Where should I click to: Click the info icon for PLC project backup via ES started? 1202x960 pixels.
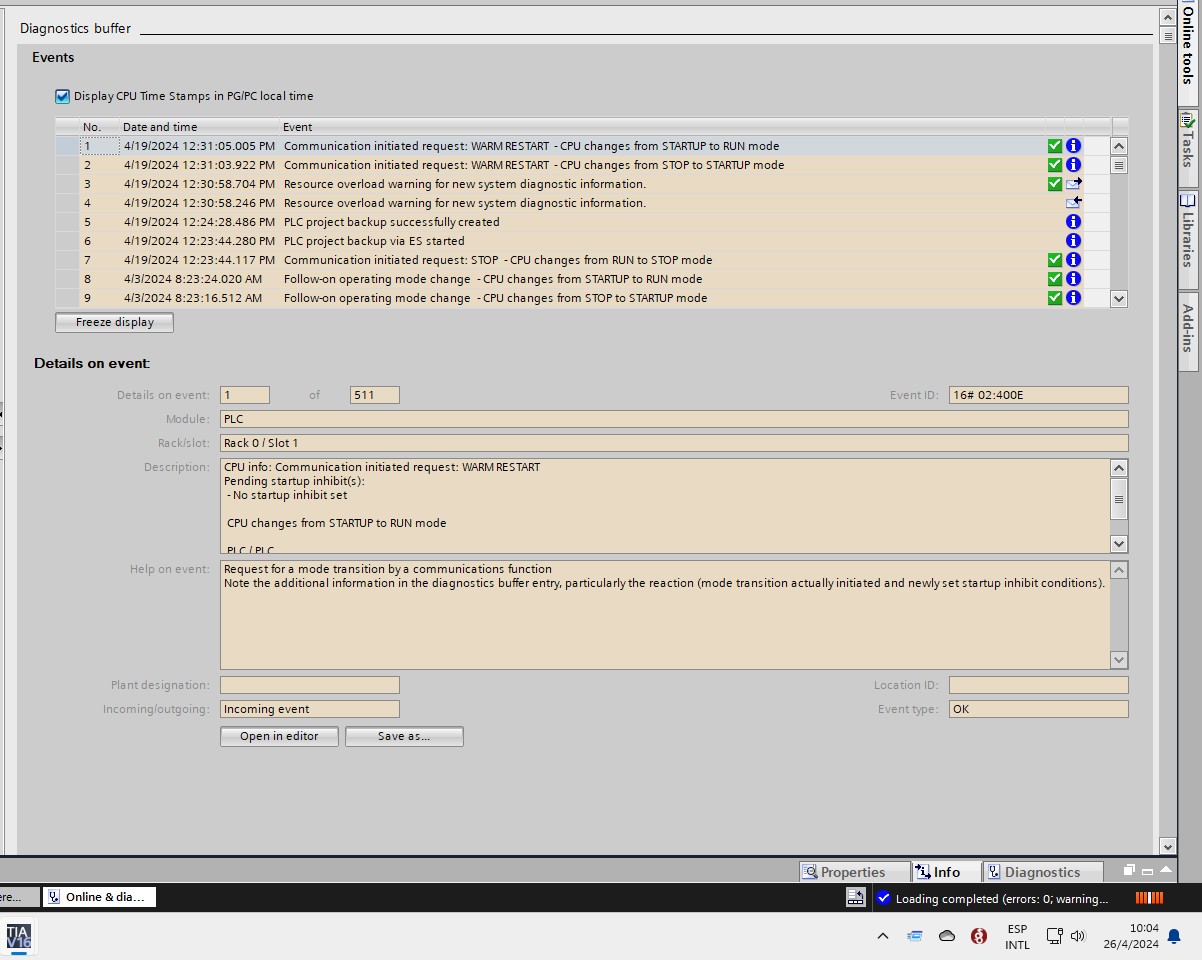(1073, 241)
